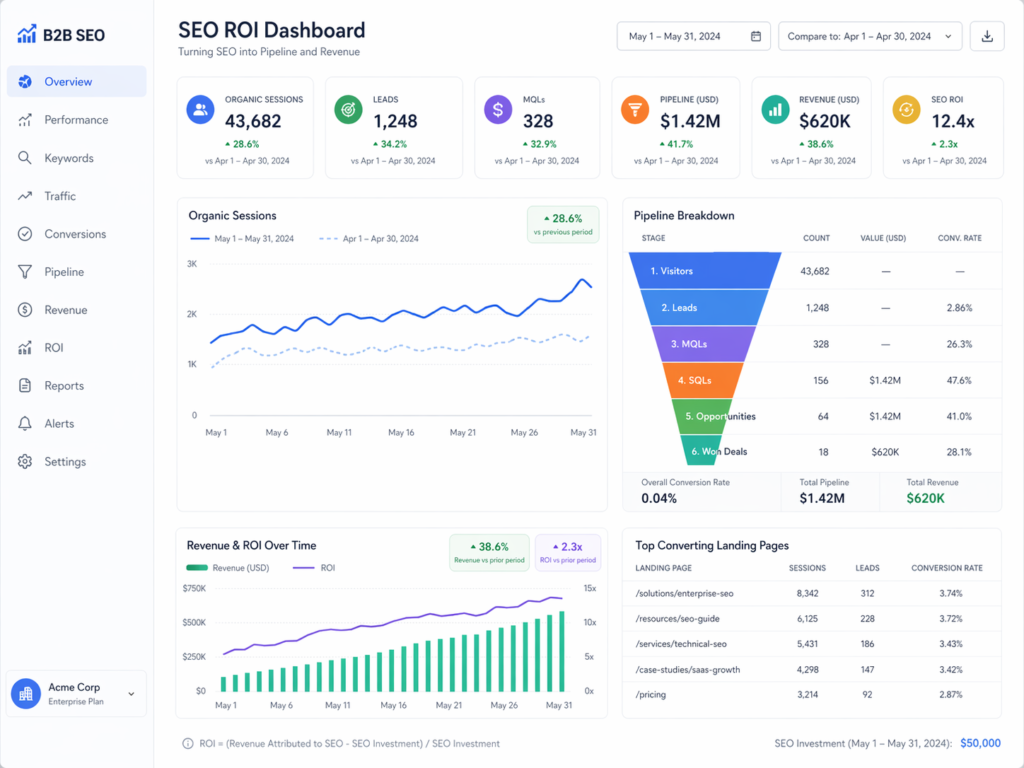Click the Alerts bell icon
Image resolution: width=1024 pixels, height=768 pixels.
tap(25, 423)
